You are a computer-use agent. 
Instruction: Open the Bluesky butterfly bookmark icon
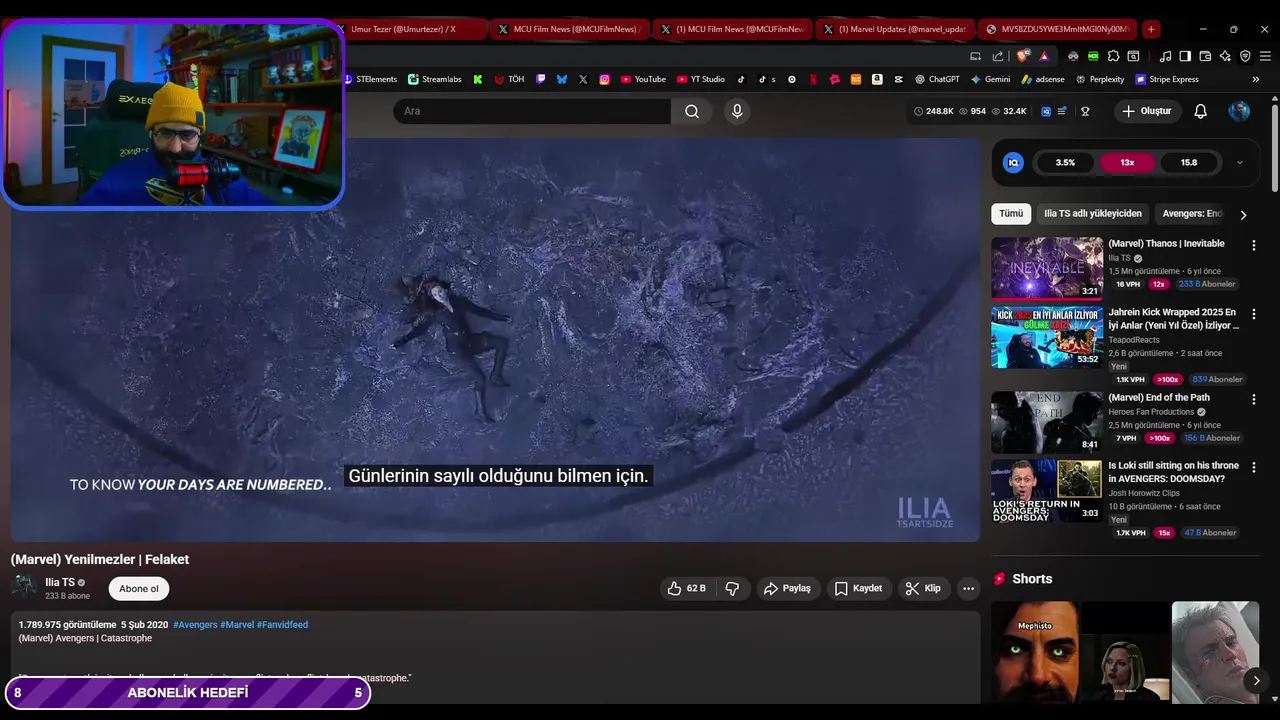562,79
